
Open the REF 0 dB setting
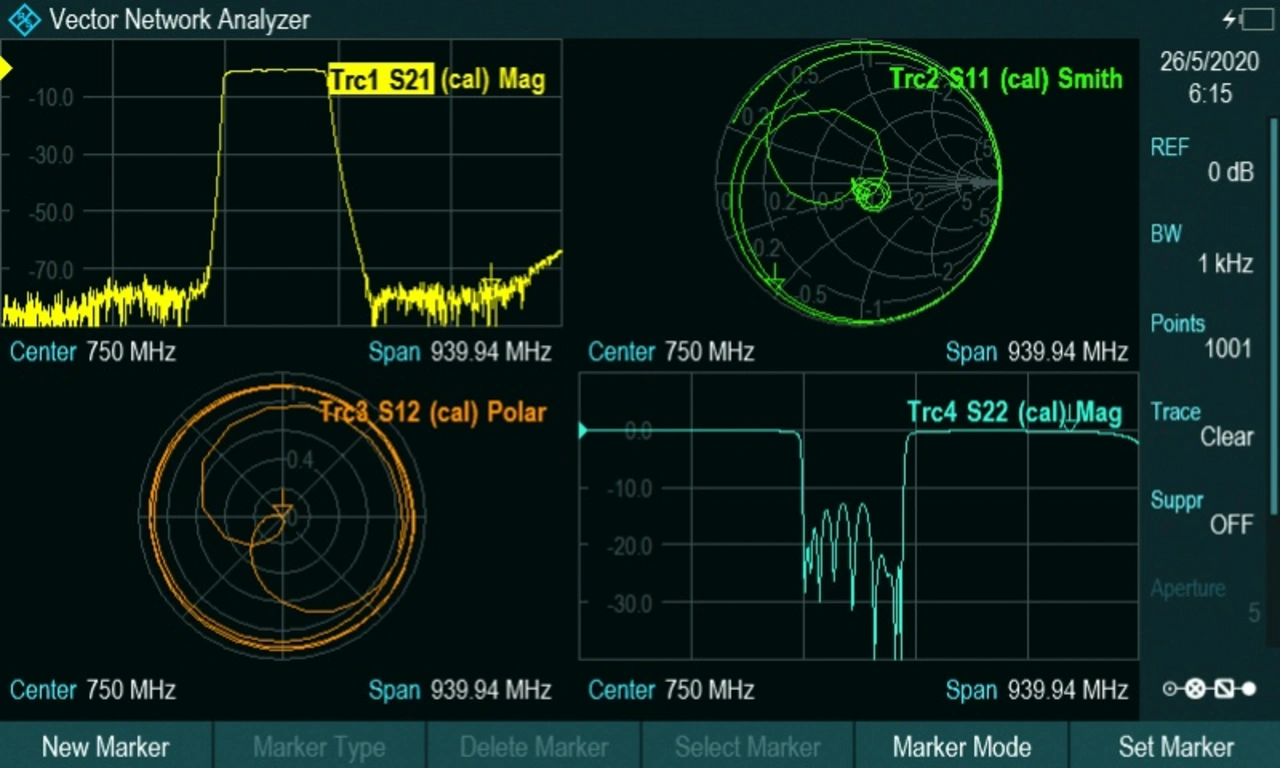coord(1202,160)
